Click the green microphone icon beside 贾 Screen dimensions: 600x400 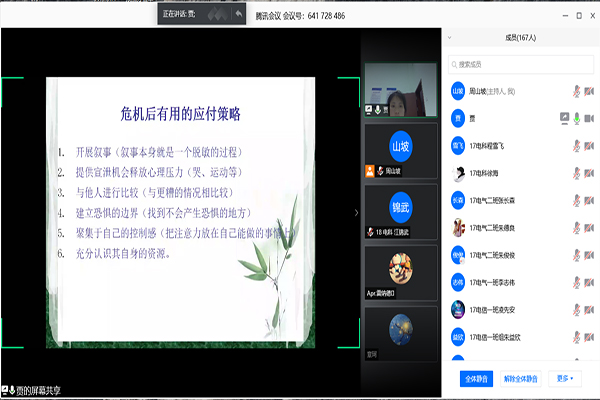(x=576, y=118)
